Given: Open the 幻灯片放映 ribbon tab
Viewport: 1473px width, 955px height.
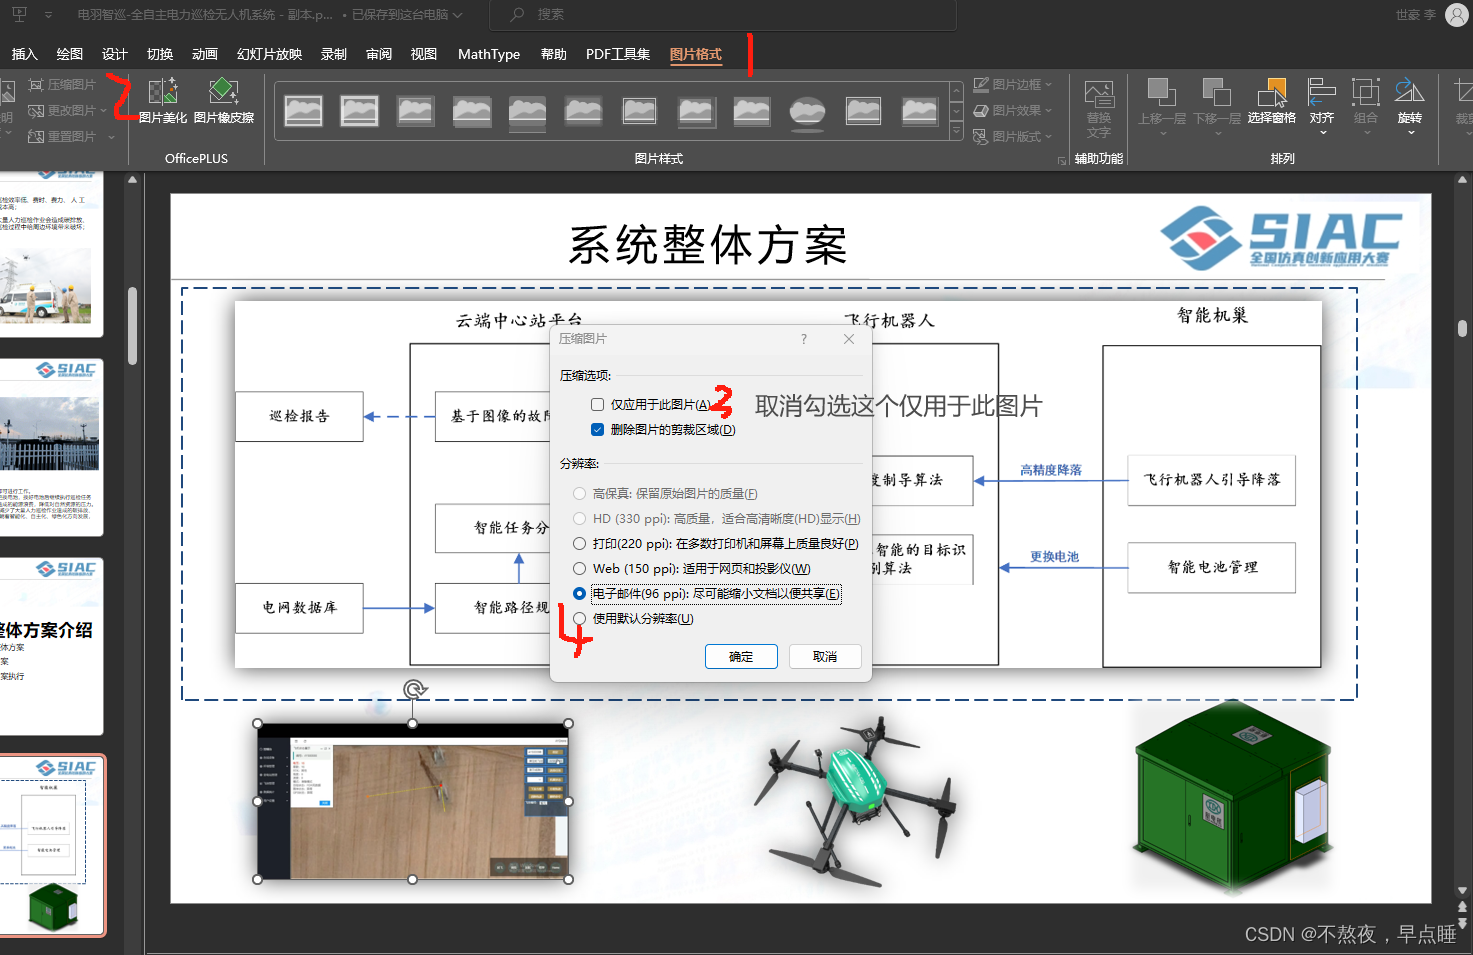Looking at the screenshot, I should click(269, 54).
